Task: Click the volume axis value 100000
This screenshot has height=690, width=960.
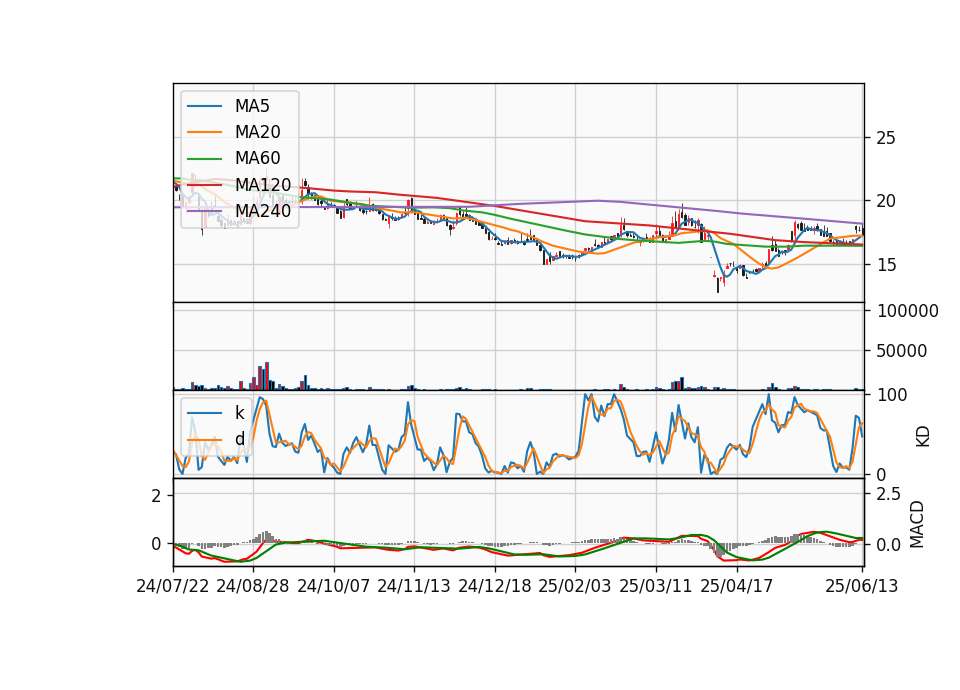Action: tap(908, 311)
